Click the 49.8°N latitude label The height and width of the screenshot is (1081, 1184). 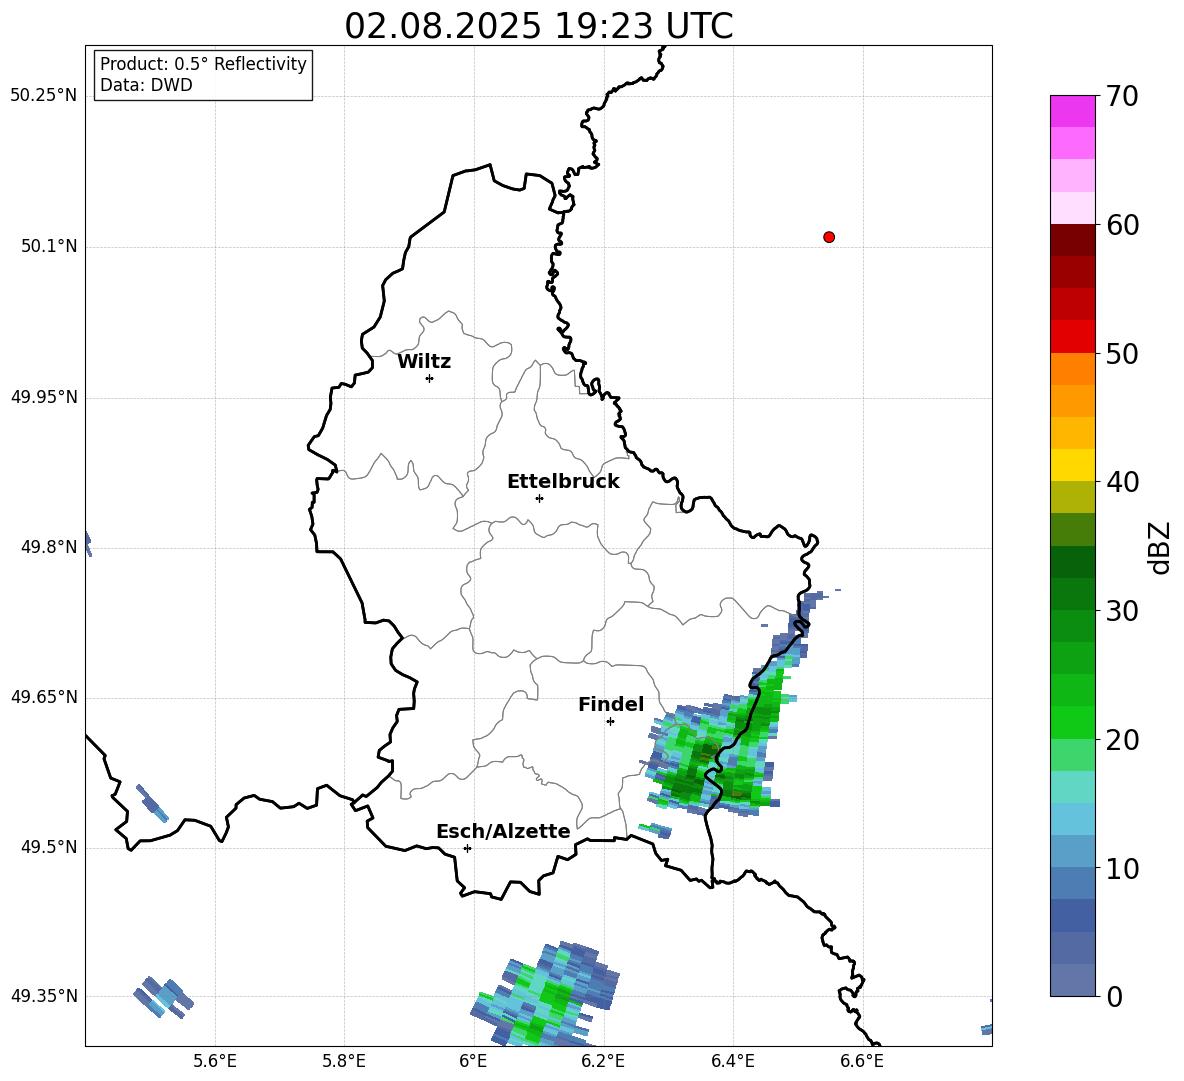click(49, 547)
